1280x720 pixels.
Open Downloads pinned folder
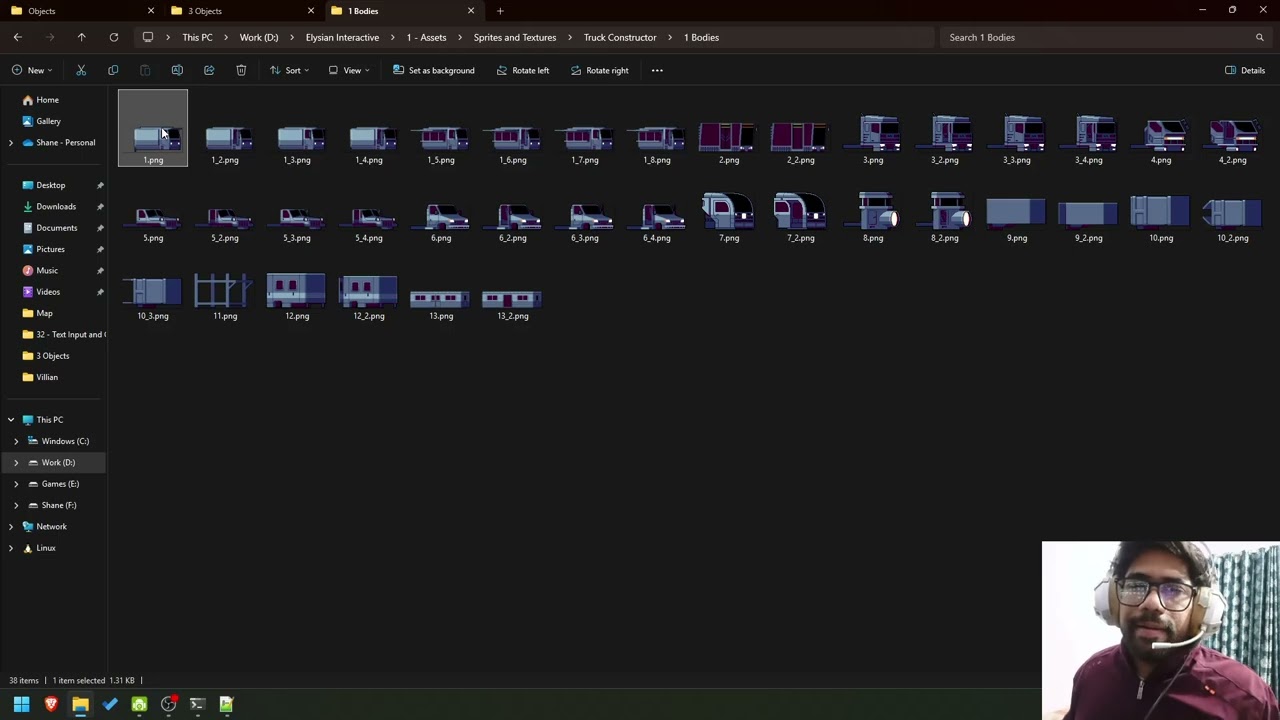(x=54, y=206)
